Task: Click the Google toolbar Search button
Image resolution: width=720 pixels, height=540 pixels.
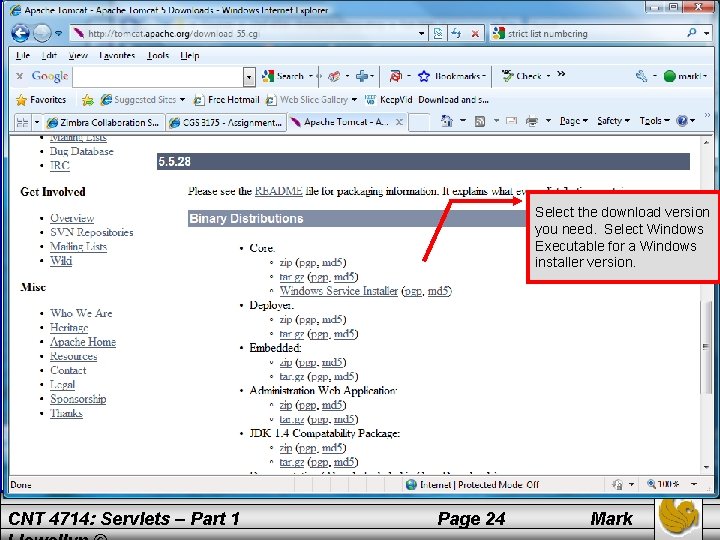Action: click(283, 76)
